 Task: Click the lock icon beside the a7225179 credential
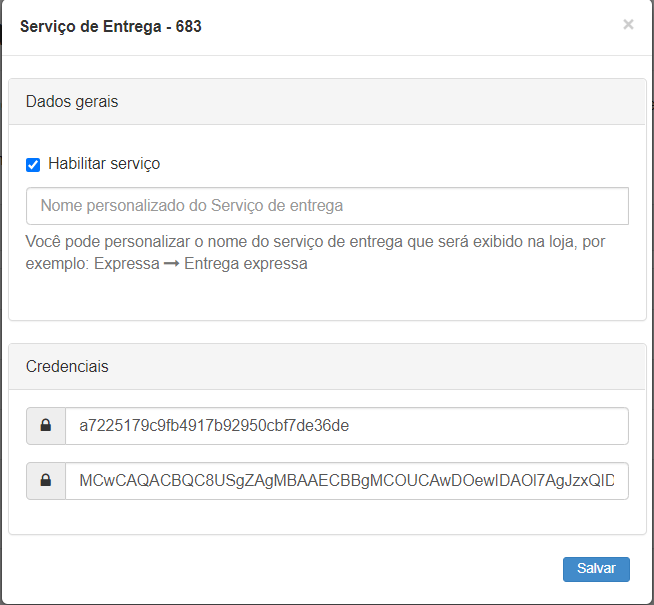pos(46,426)
